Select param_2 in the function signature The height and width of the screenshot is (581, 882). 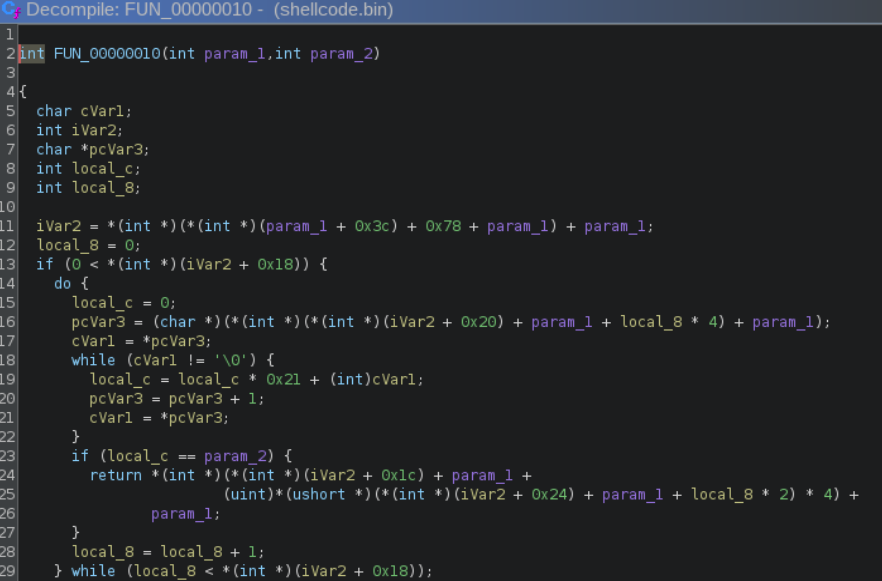341,54
